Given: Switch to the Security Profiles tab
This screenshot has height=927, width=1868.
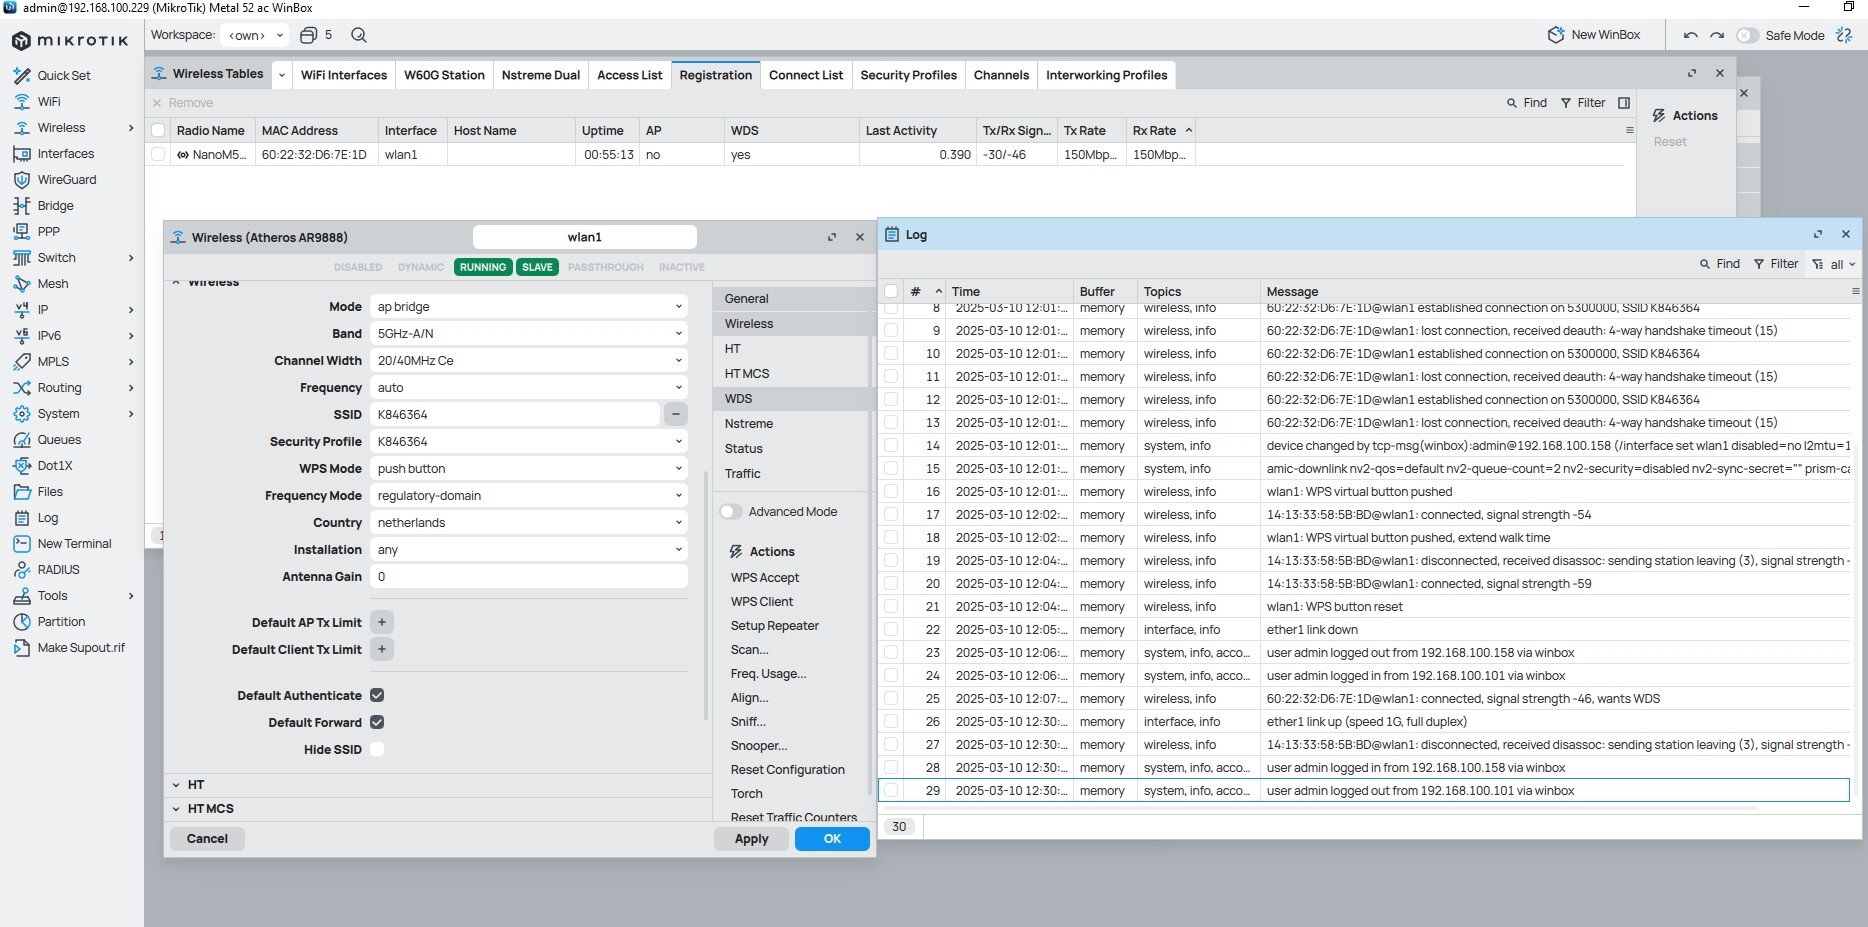Looking at the screenshot, I should click(908, 75).
